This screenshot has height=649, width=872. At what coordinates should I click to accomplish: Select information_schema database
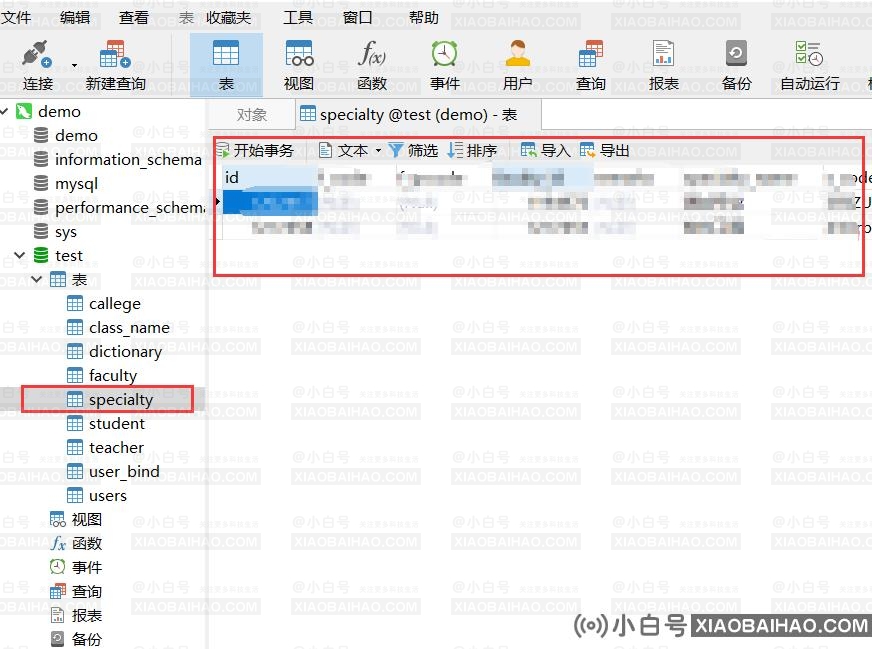[128, 160]
